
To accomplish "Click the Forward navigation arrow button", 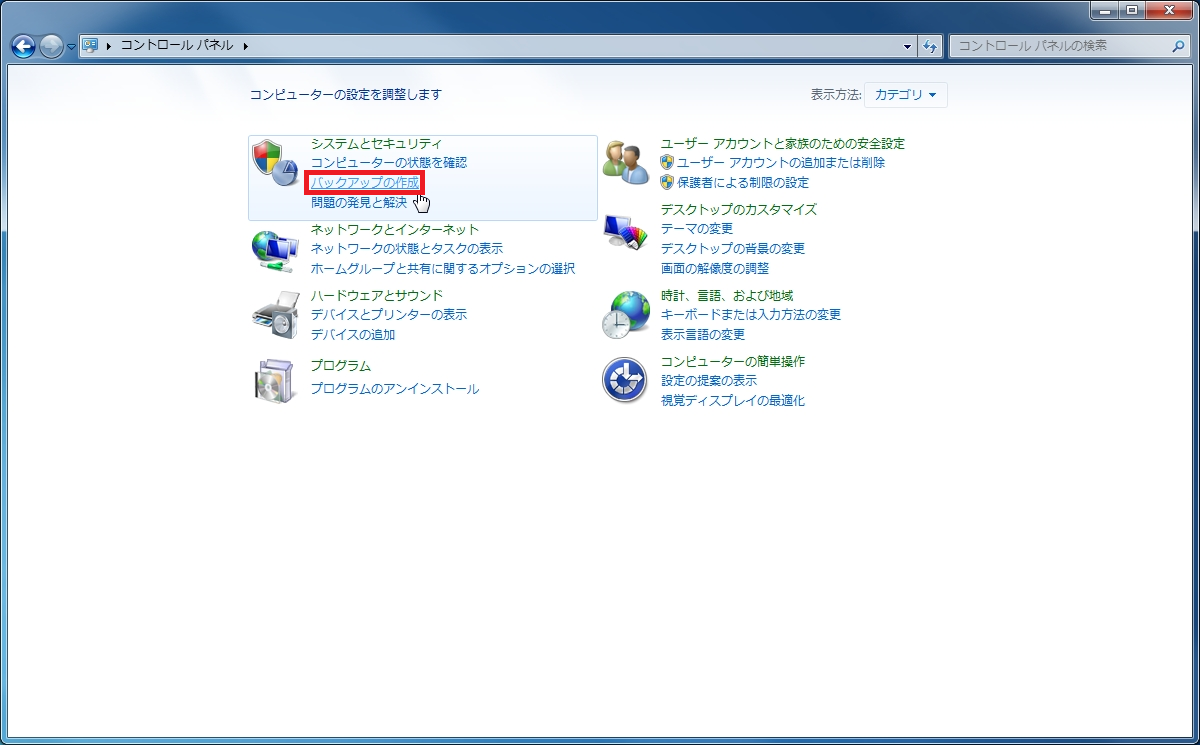I will tap(51, 46).
